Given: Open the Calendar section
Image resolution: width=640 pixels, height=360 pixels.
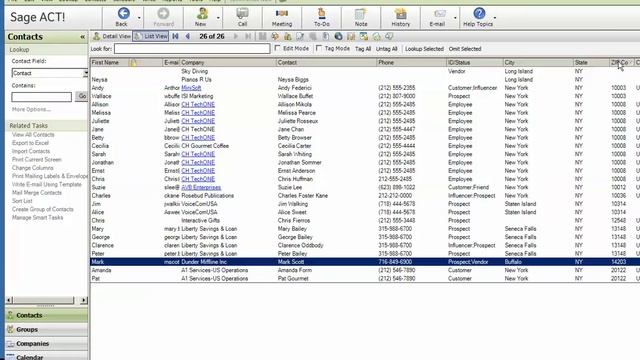Looking at the screenshot, I should click(x=29, y=357).
